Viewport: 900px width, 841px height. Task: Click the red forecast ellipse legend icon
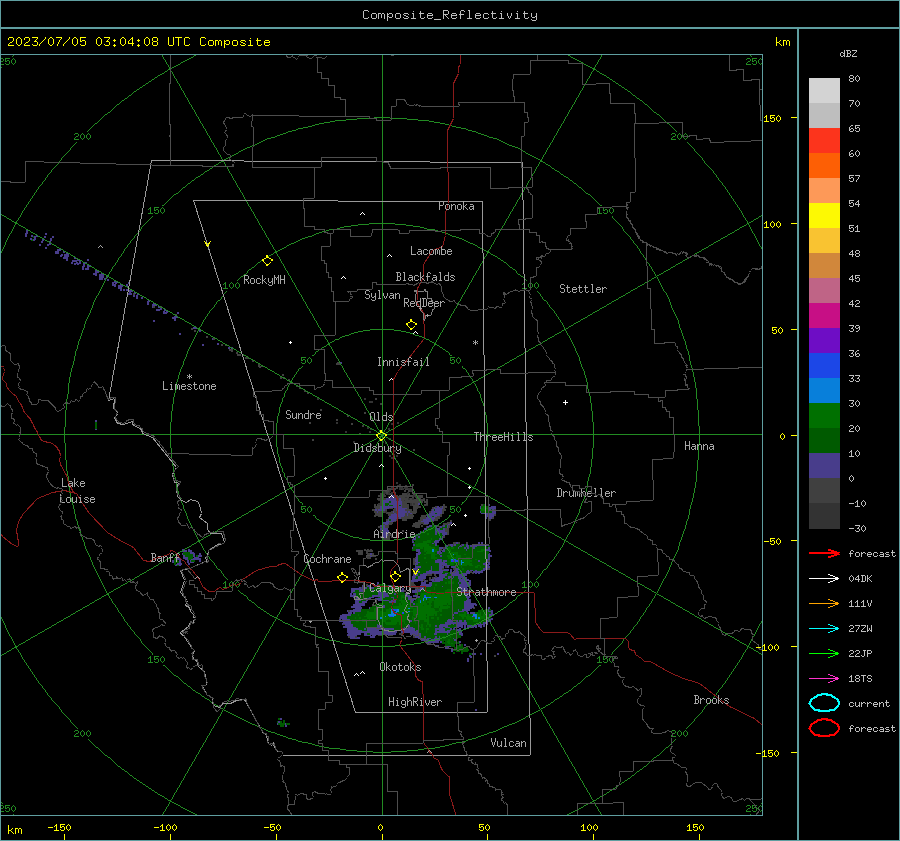[824, 728]
